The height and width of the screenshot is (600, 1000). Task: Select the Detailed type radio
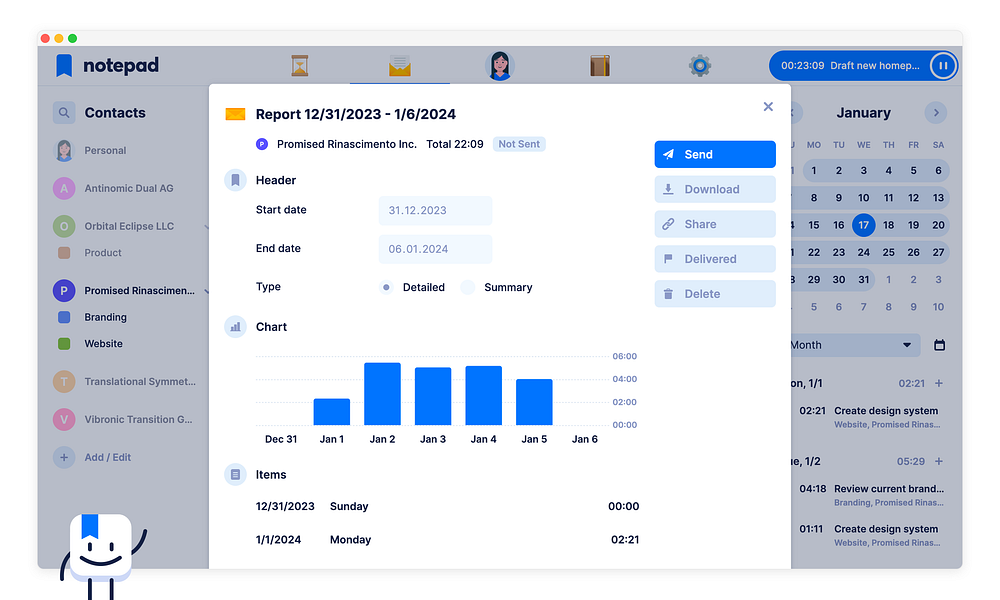pos(386,288)
